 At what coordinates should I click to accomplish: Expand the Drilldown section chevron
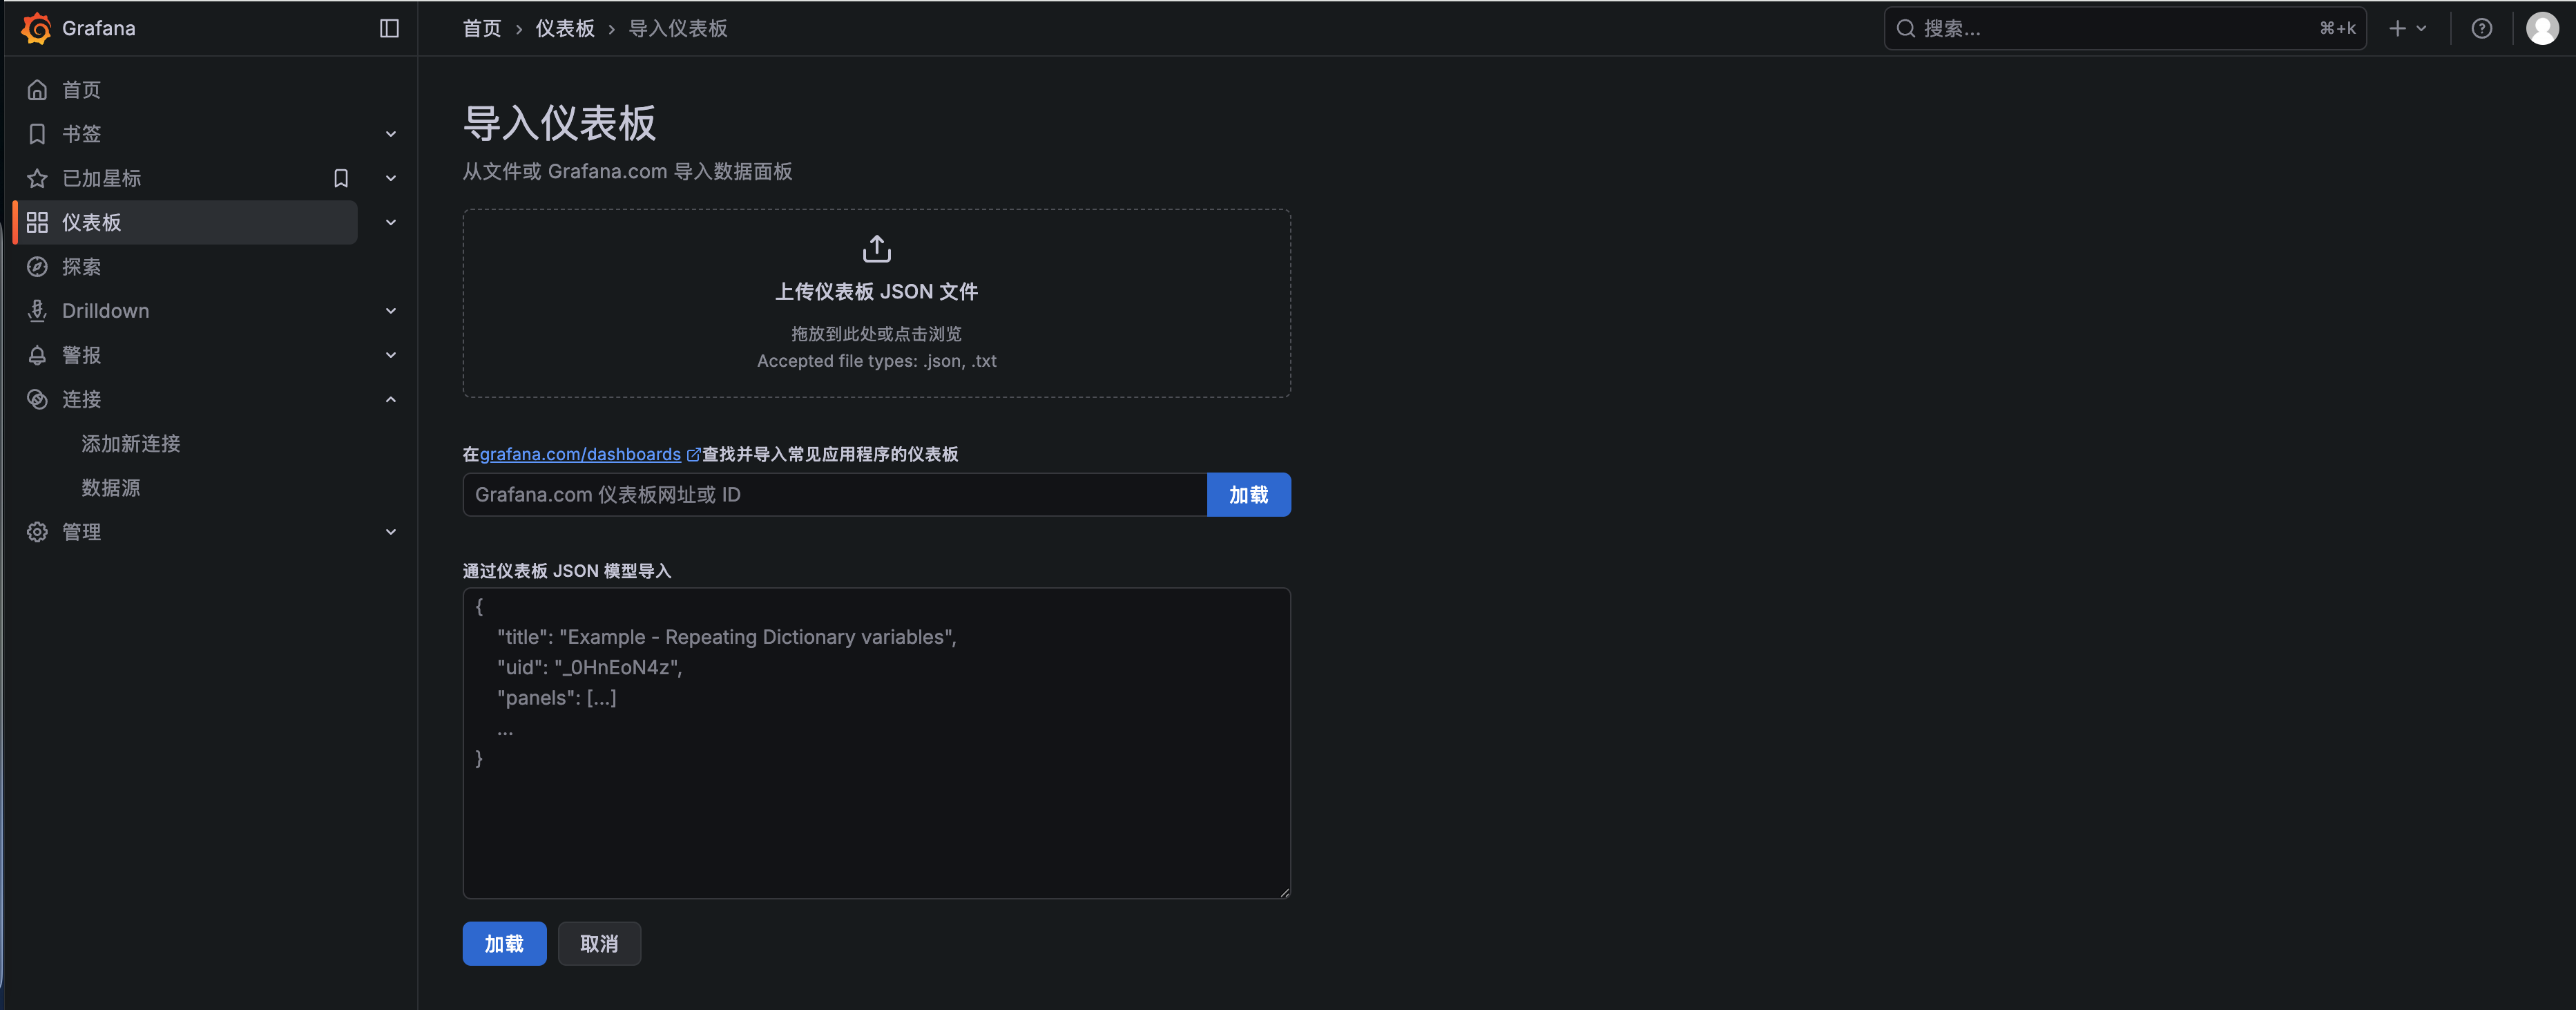coord(391,311)
